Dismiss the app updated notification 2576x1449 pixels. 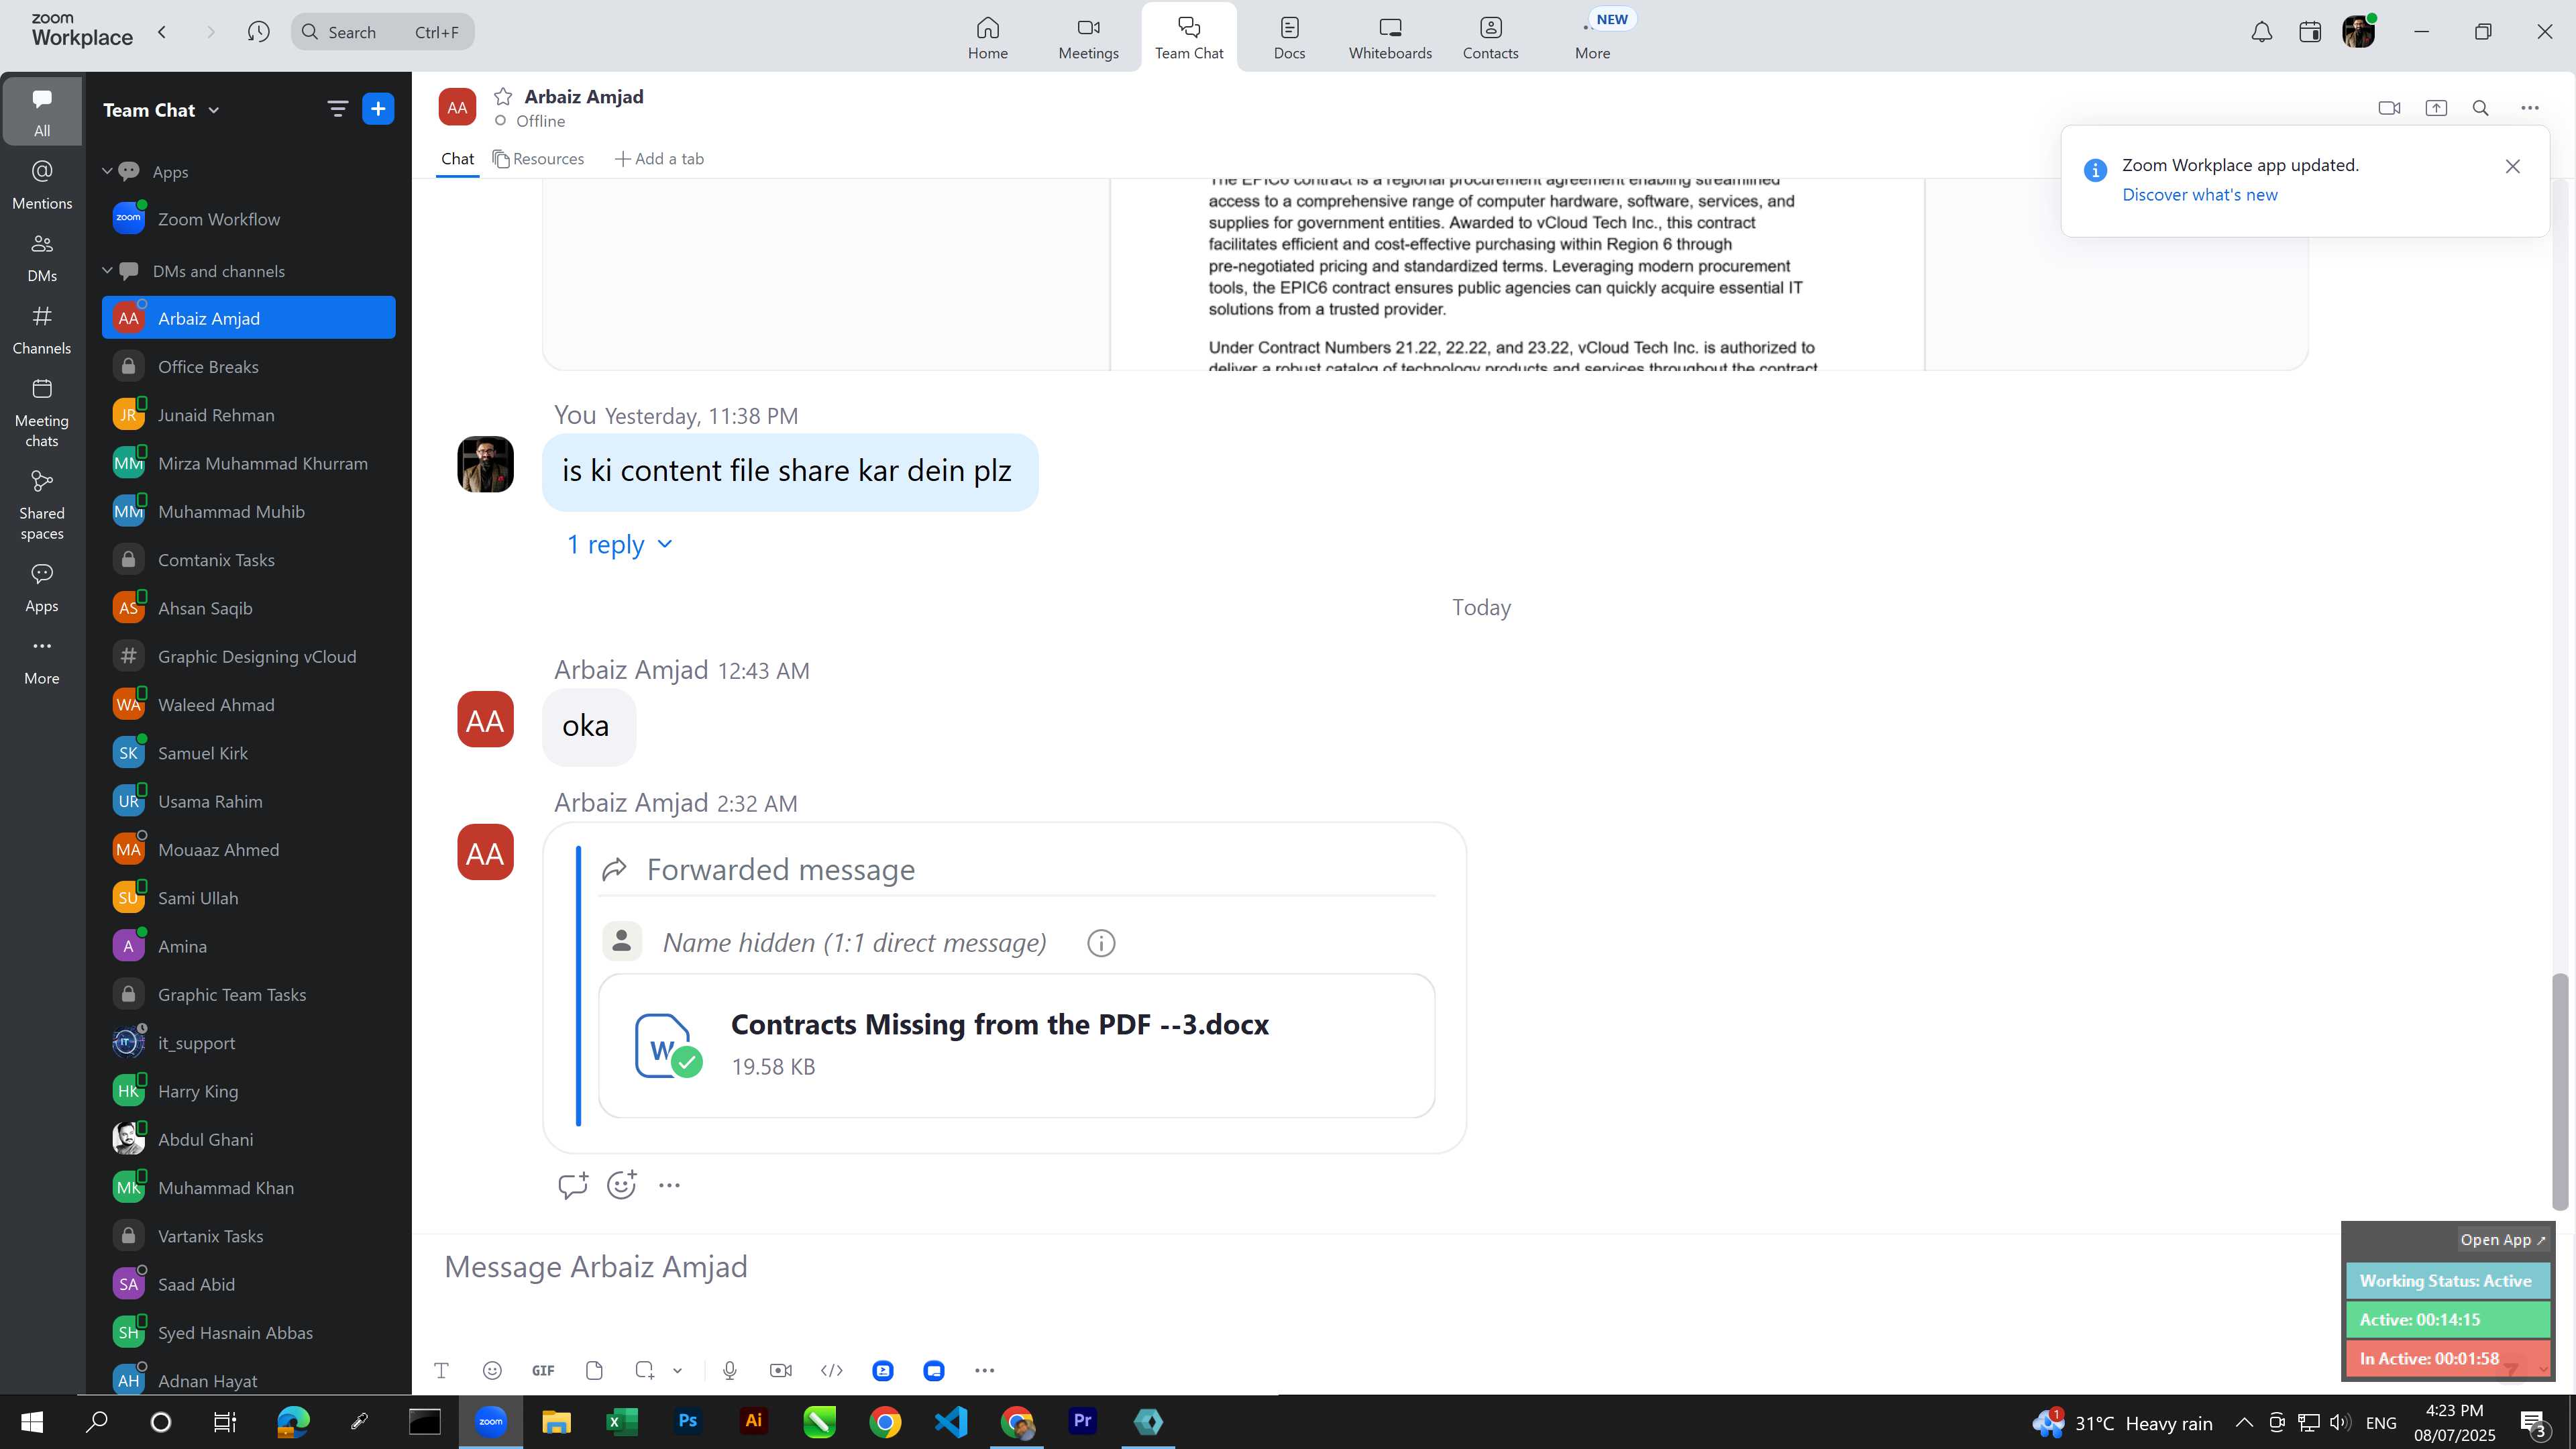click(x=2512, y=166)
